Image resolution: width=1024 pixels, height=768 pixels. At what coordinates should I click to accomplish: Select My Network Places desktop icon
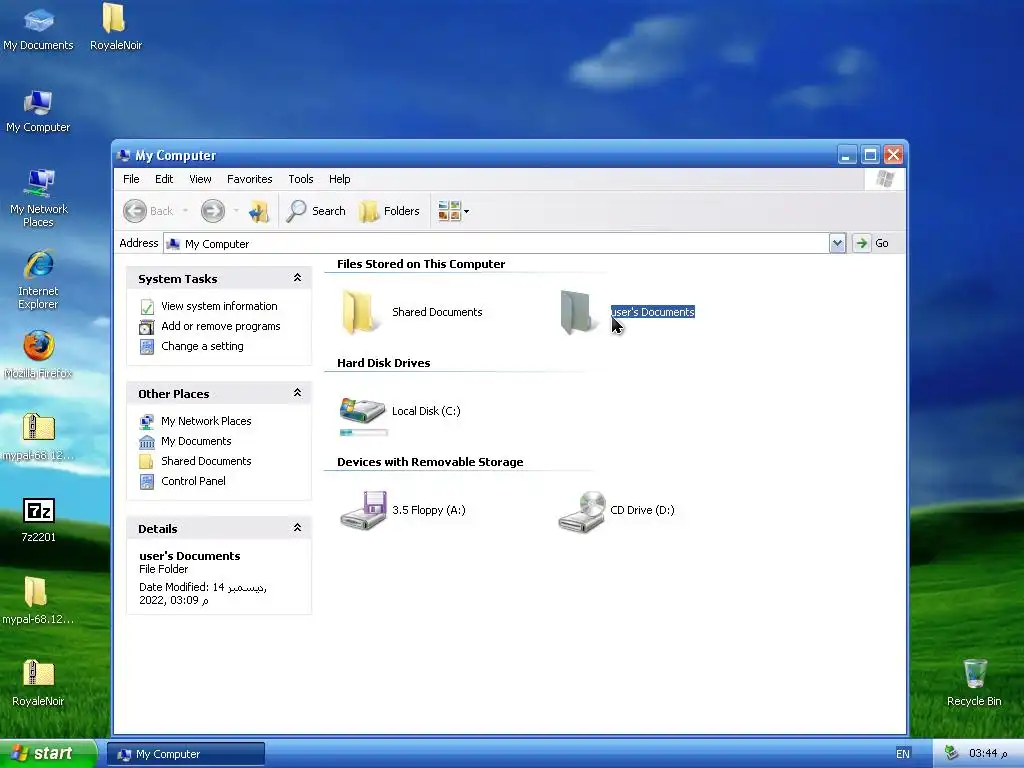pyautogui.click(x=39, y=198)
